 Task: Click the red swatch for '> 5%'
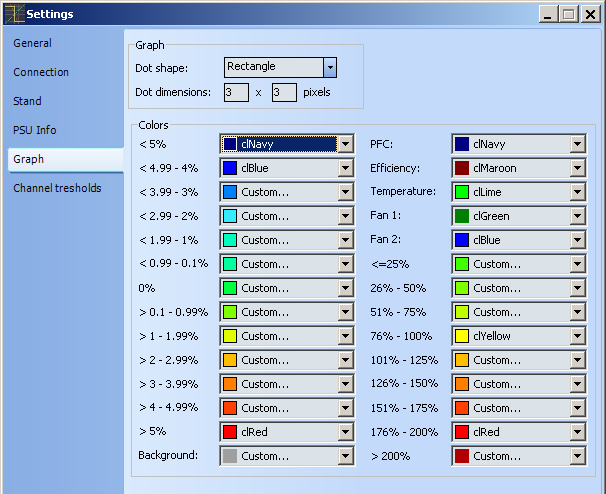coord(230,432)
